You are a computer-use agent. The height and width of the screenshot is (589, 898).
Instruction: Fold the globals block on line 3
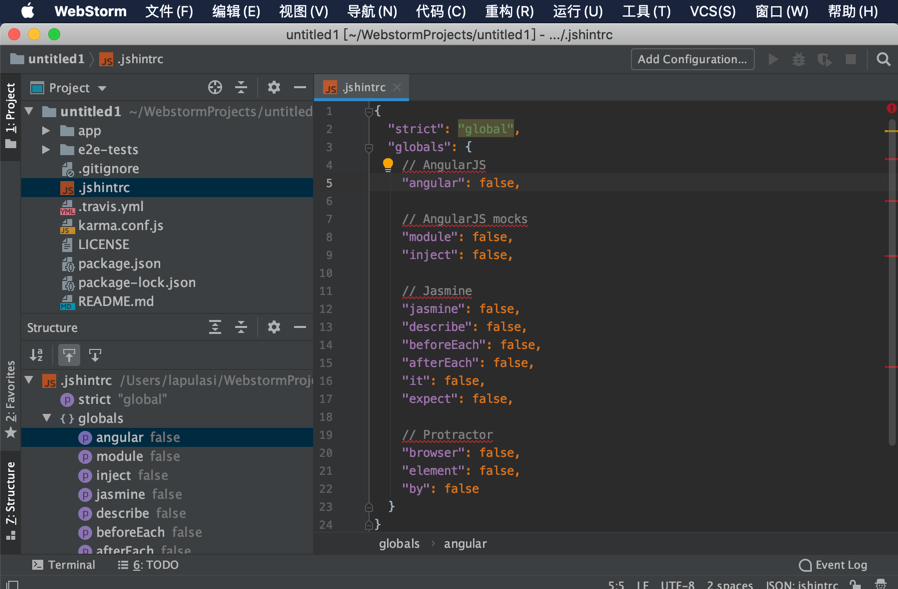pos(369,148)
